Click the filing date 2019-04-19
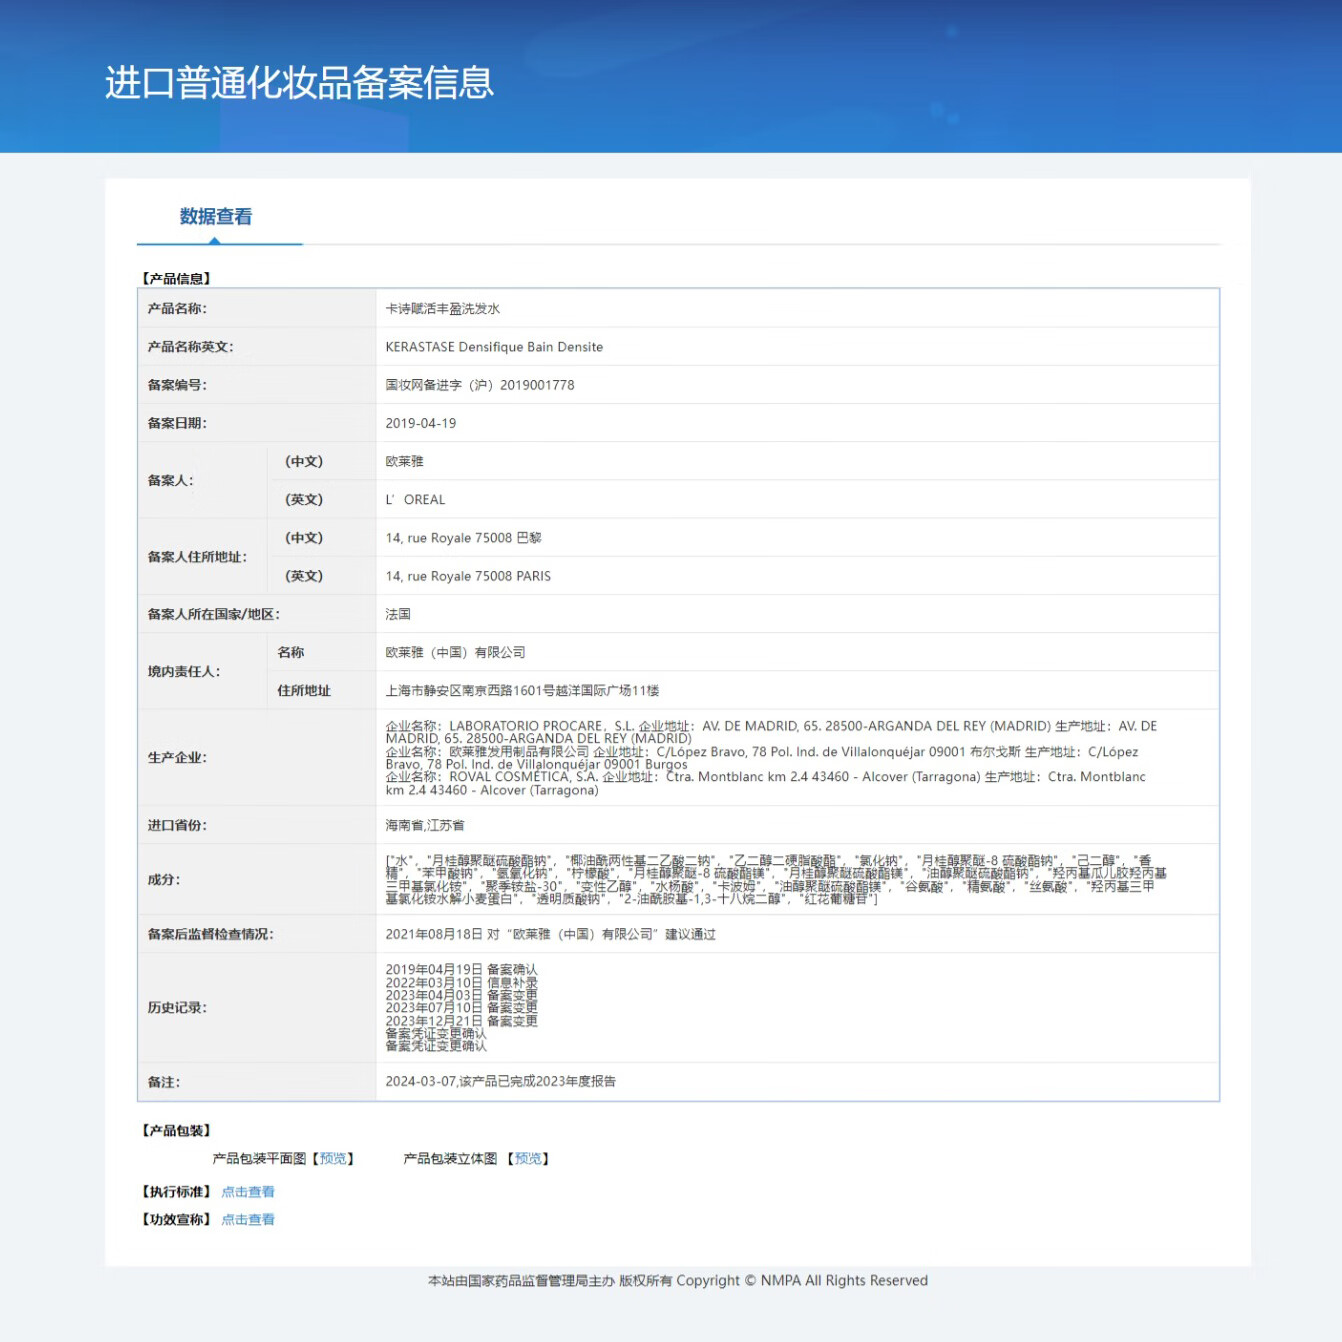 [x=420, y=423]
